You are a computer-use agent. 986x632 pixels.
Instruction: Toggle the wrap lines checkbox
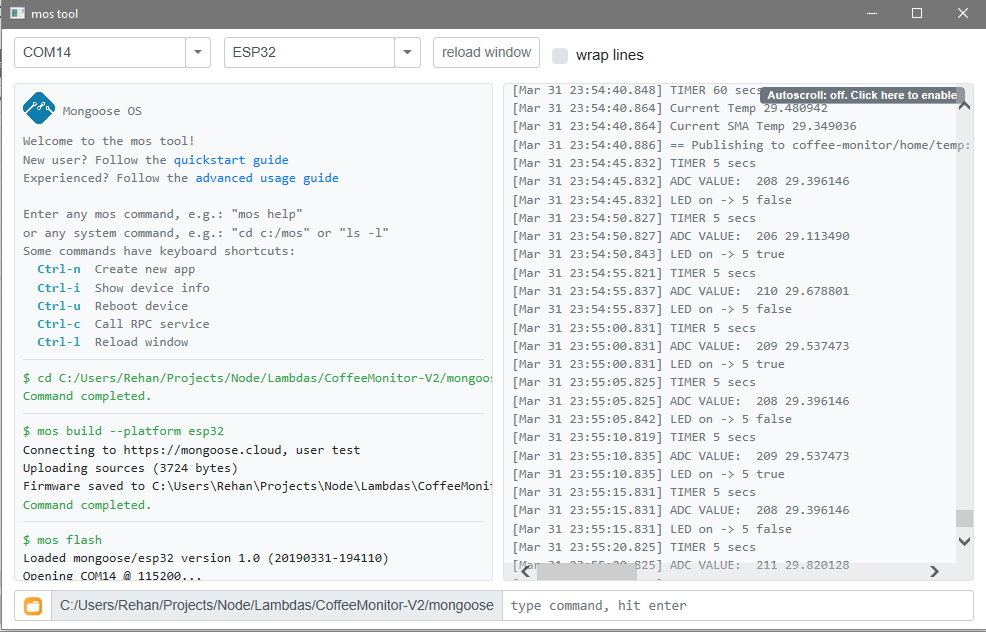pos(560,56)
